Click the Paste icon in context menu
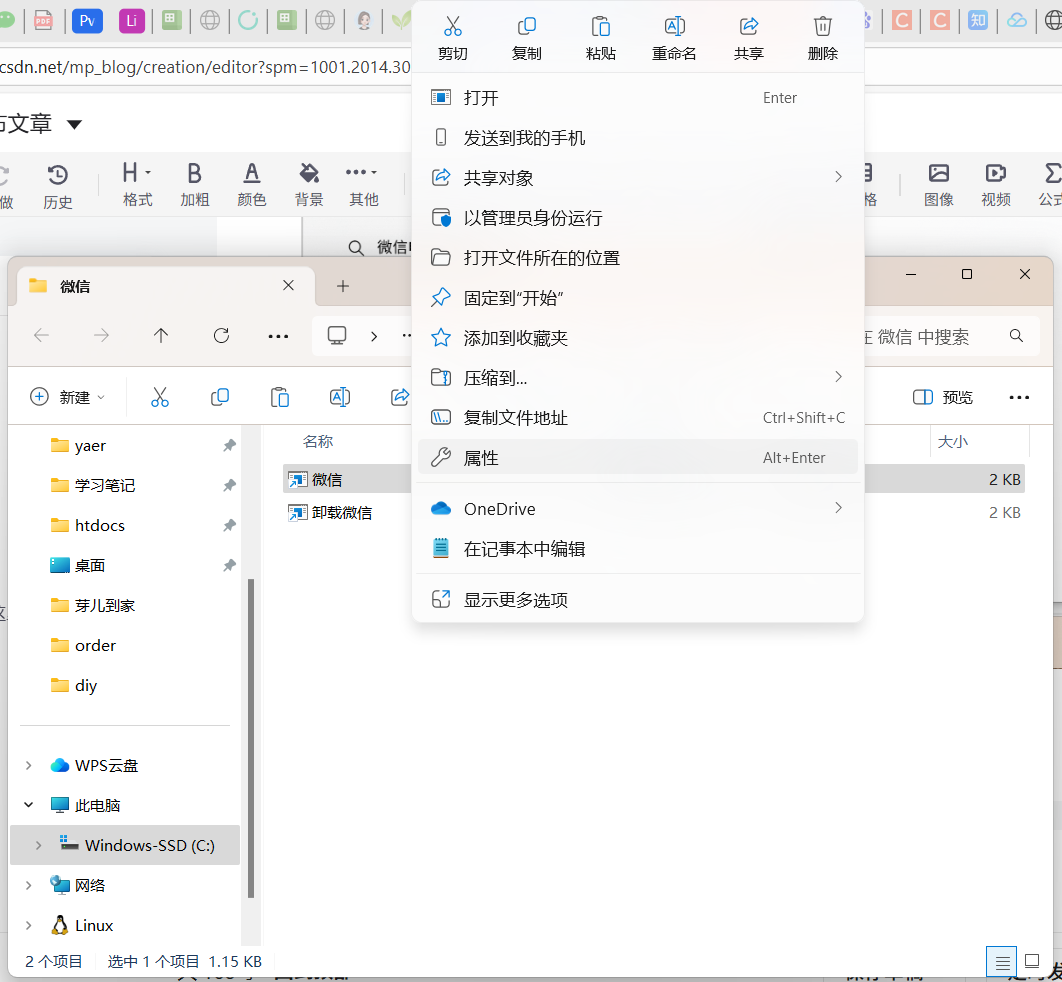 click(601, 26)
